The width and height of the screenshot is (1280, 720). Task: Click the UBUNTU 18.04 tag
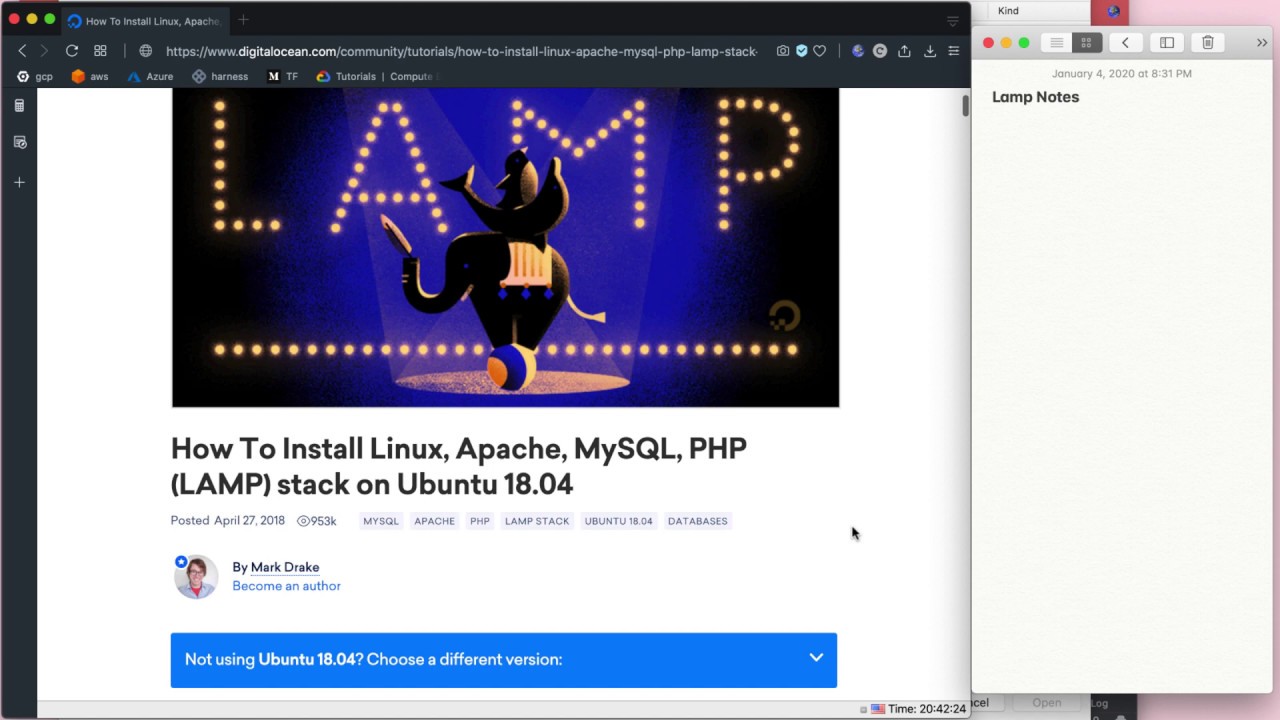(618, 521)
